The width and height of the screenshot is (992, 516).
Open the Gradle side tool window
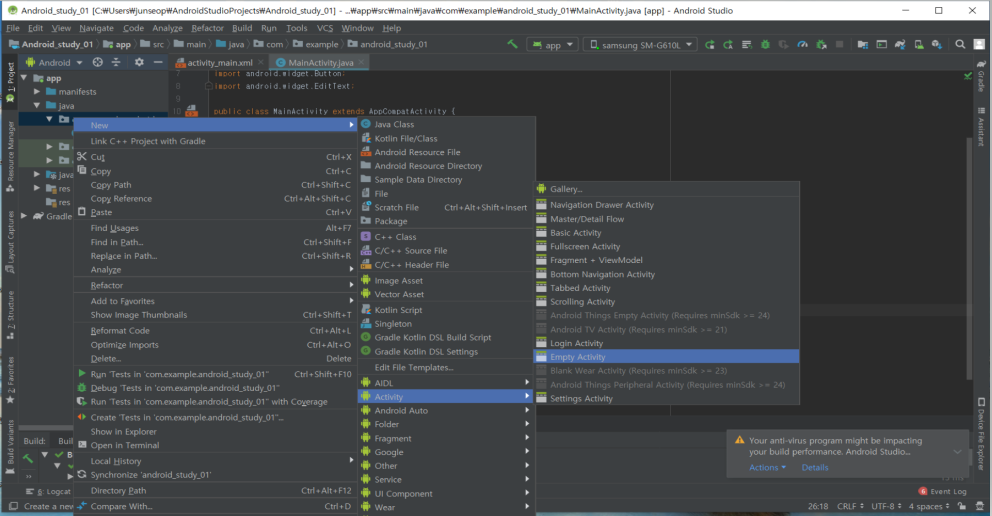pyautogui.click(x=981, y=77)
